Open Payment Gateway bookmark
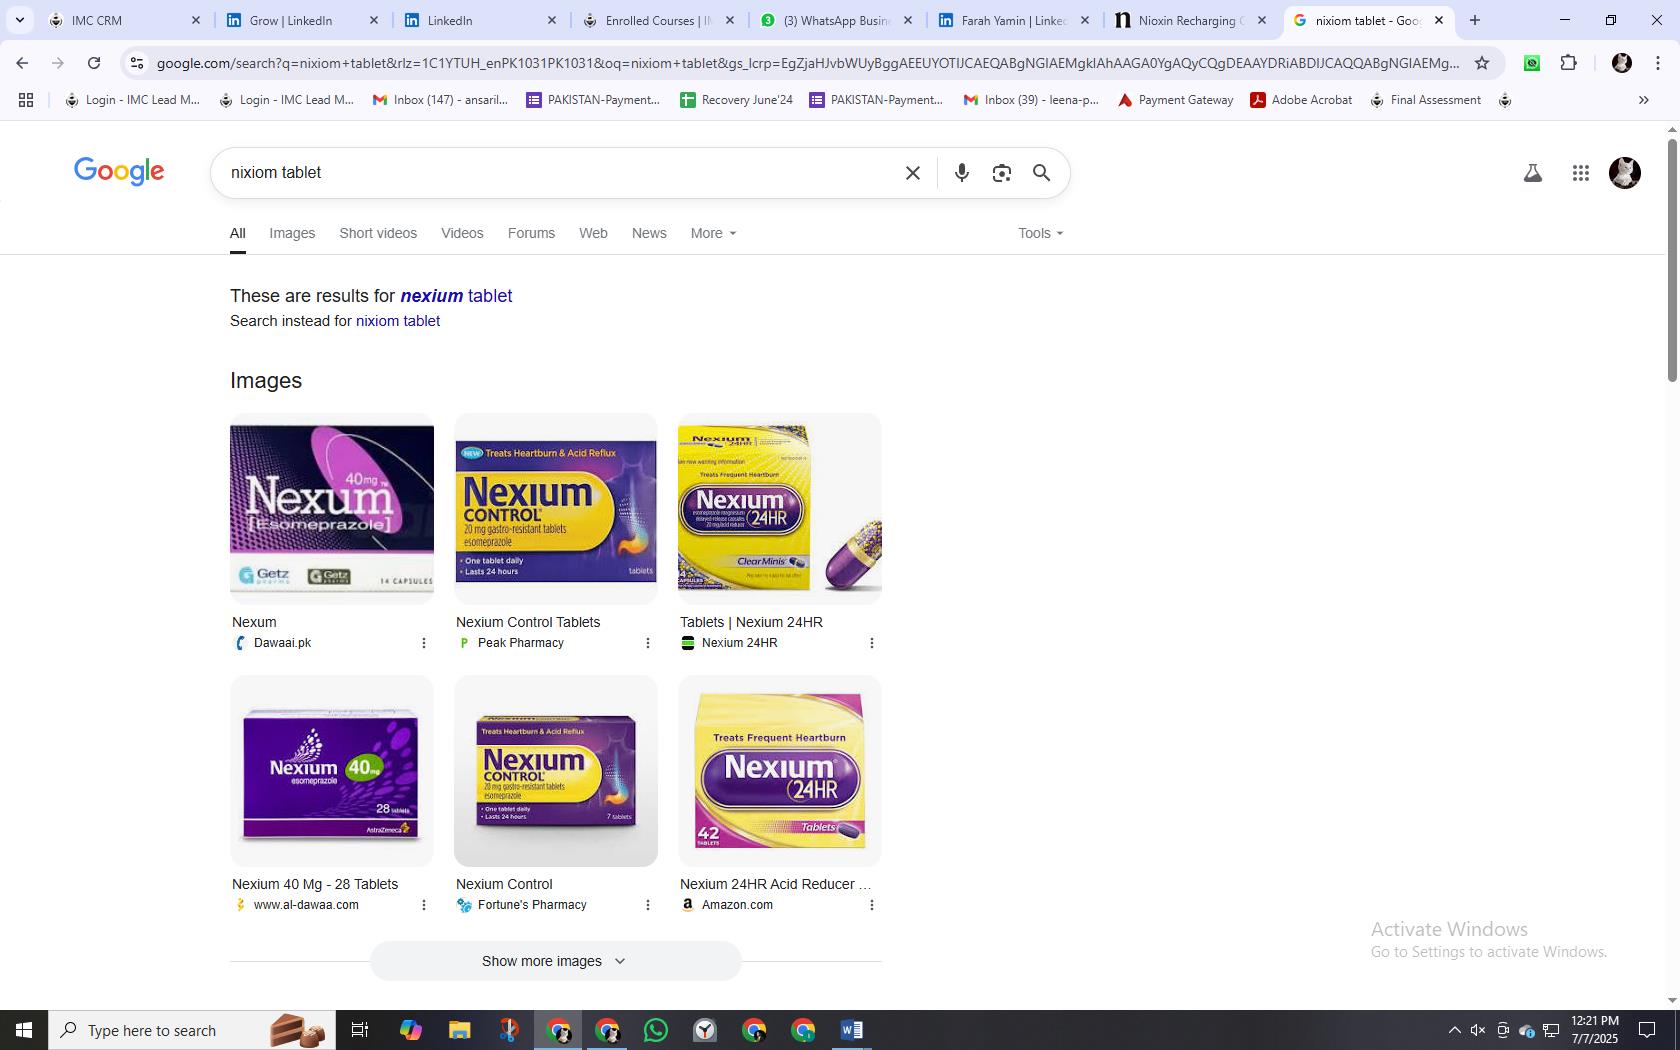Screen dimensions: 1680x1050 click(1175, 100)
